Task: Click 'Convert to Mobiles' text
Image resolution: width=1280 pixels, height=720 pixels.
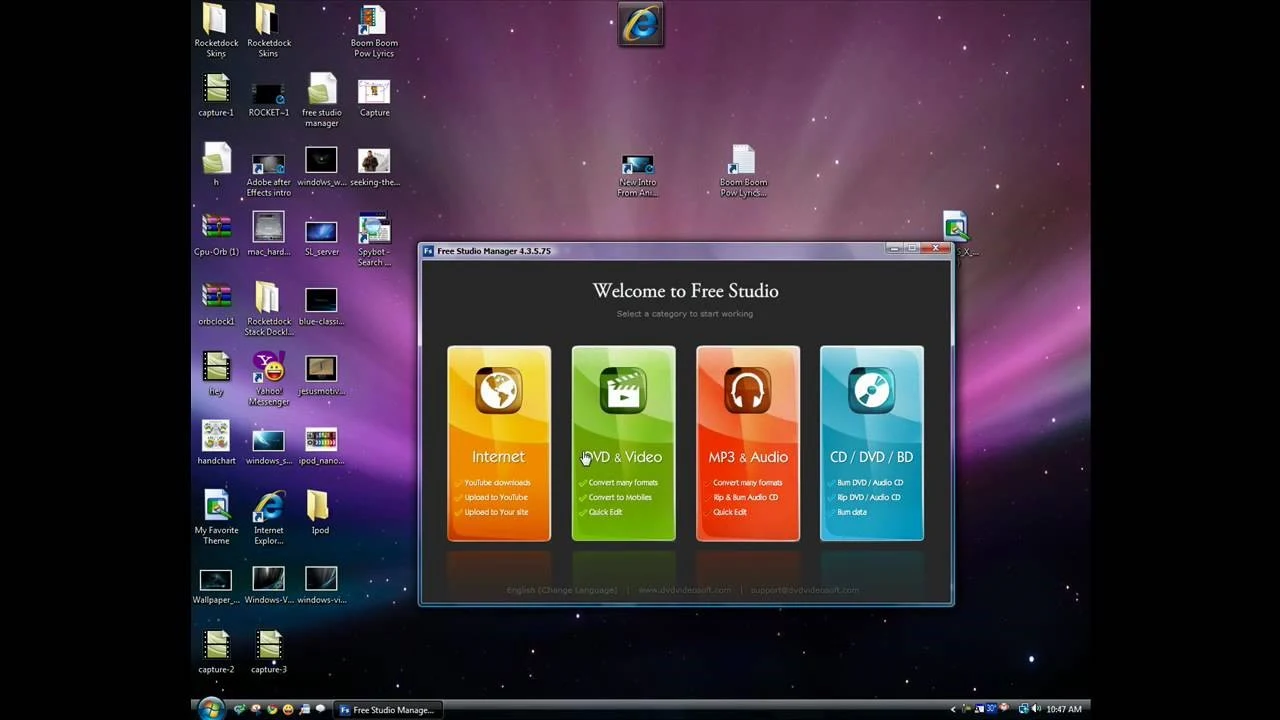Action: (619, 497)
